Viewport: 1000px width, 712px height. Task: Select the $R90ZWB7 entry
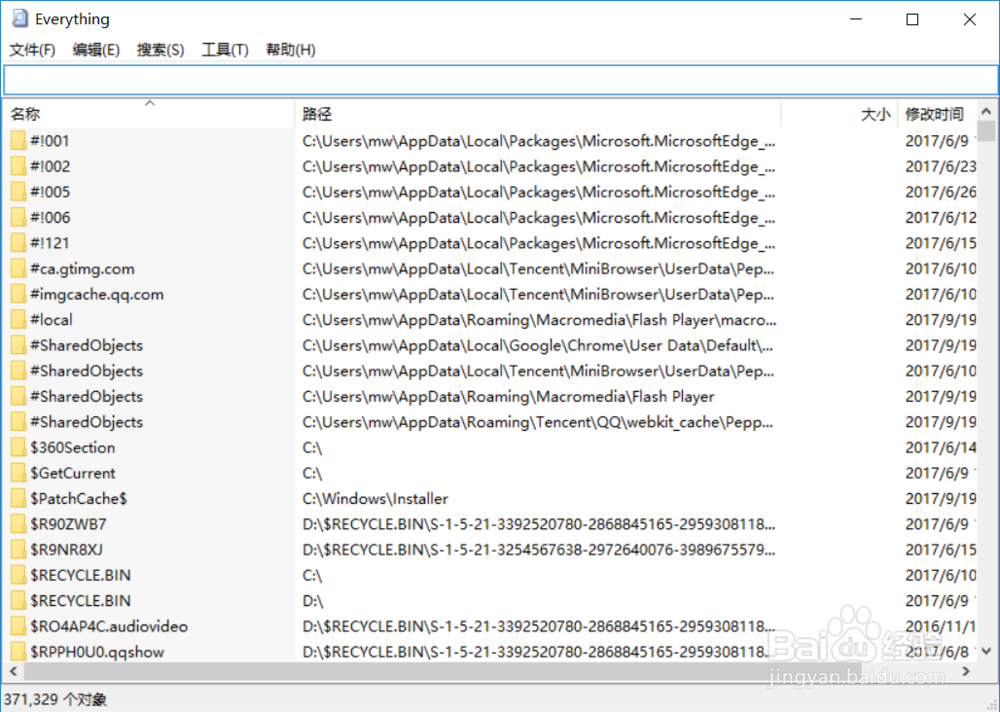click(x=68, y=524)
